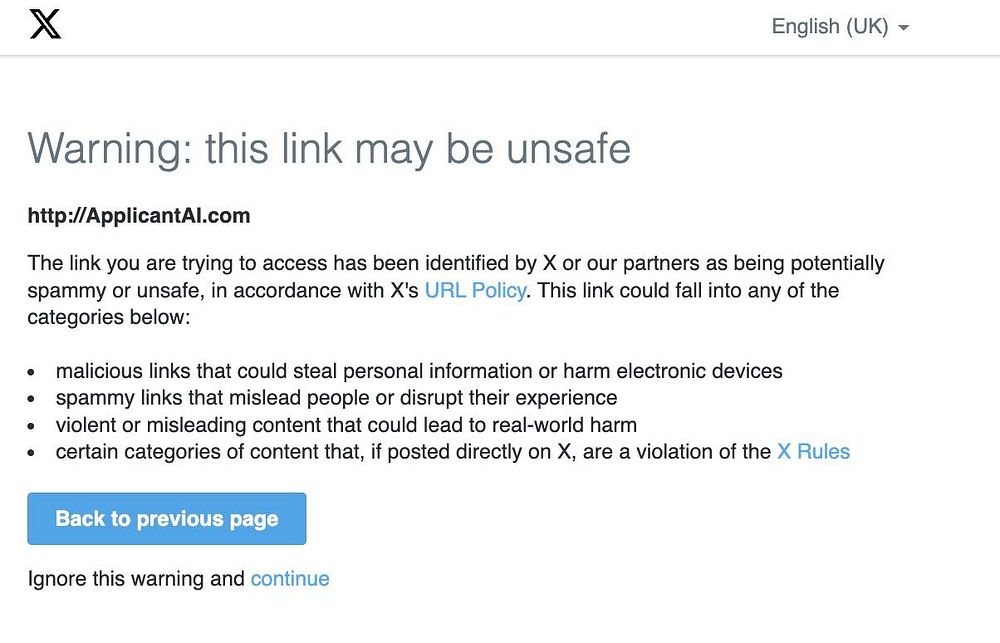This screenshot has width=1000, height=643.
Task: Click the empty header bar beside the X logo
Action: (400, 27)
